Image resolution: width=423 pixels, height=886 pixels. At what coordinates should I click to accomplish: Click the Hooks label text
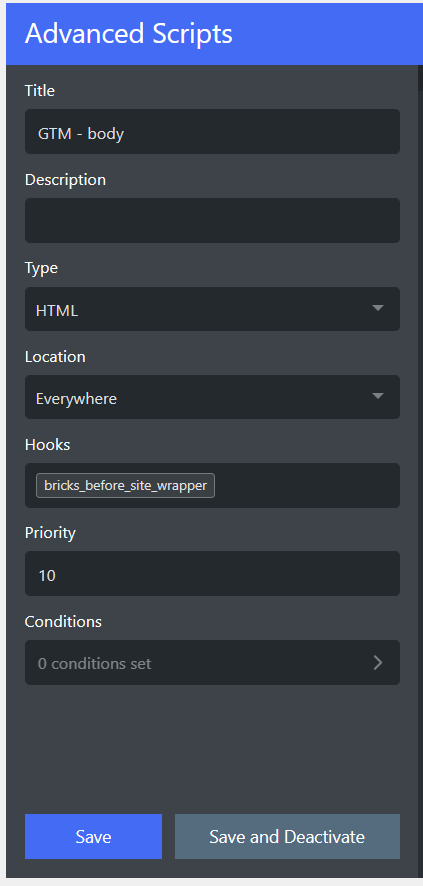(x=47, y=445)
